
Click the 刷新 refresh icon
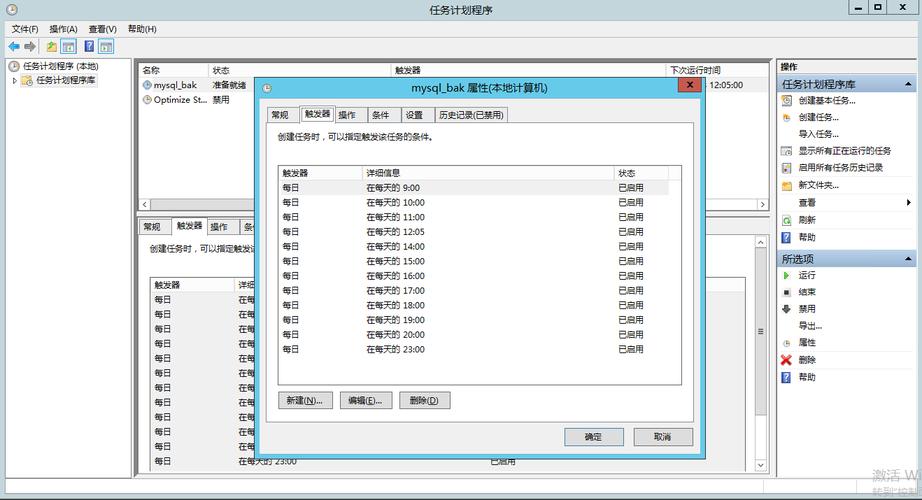click(787, 221)
